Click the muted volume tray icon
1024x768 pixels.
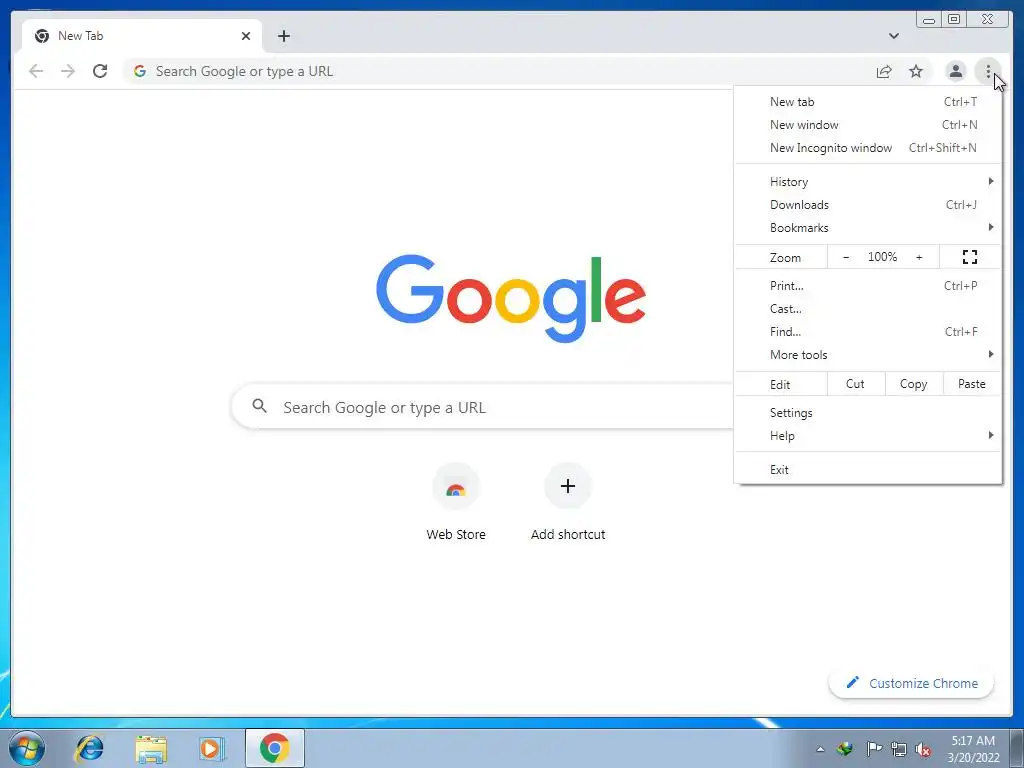click(923, 749)
